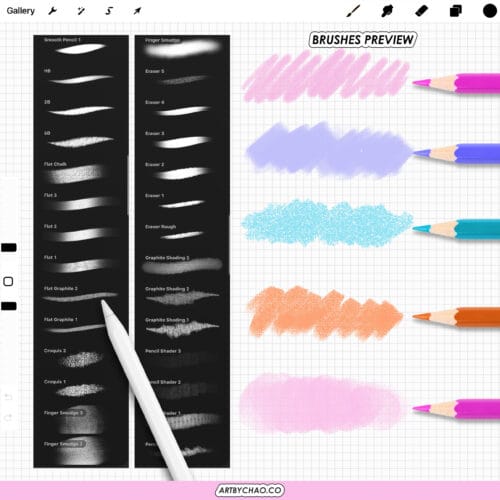Select the Eraser 4 brush
Image resolution: width=500 pixels, height=500 pixels.
tap(182, 108)
